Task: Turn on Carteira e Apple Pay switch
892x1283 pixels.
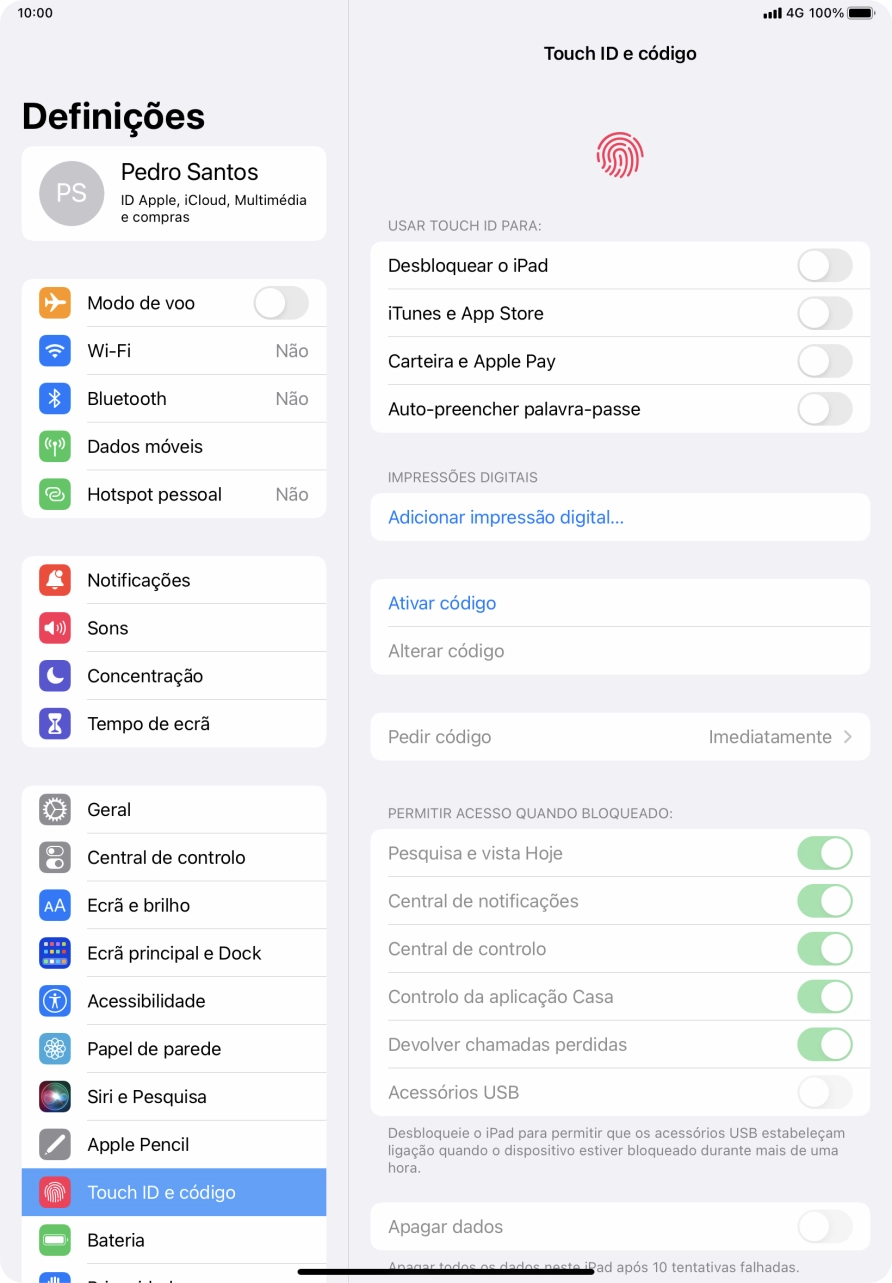Action: pos(824,362)
